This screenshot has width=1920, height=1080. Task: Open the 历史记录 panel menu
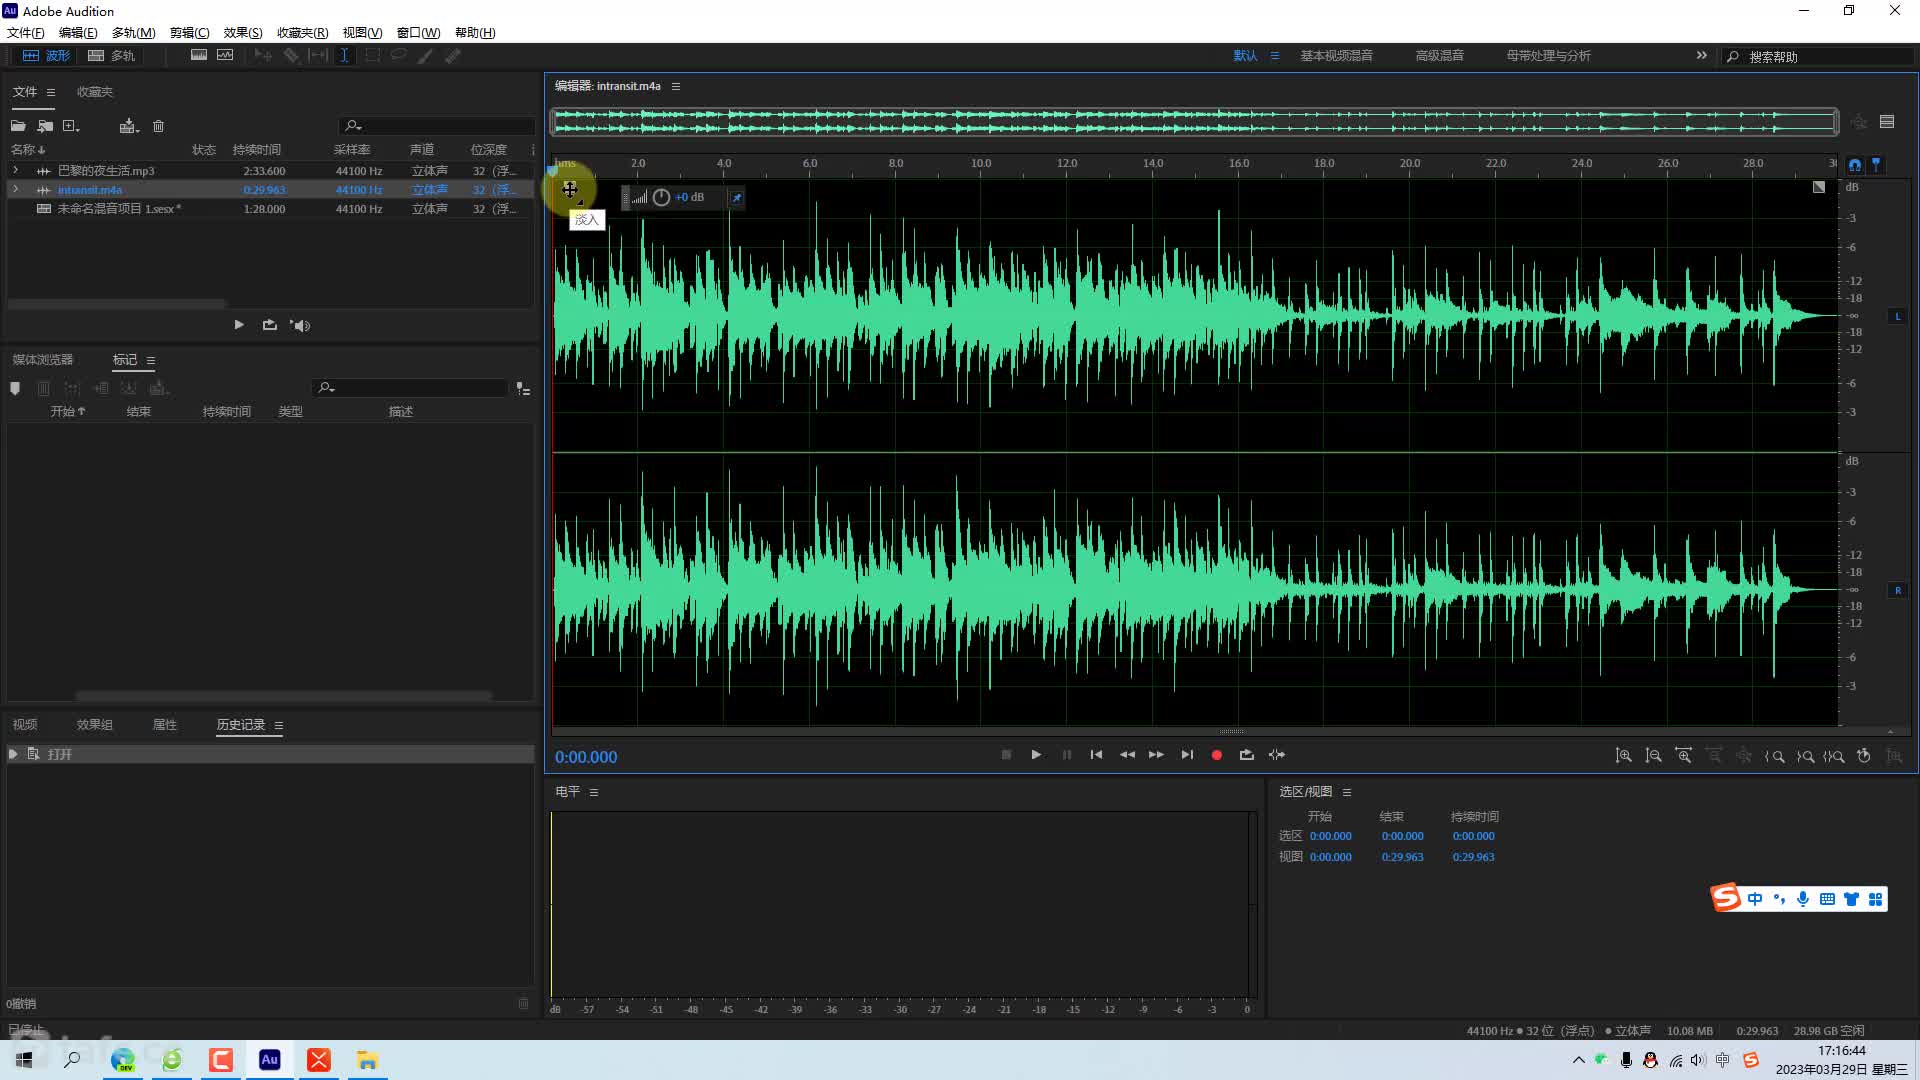click(x=279, y=725)
